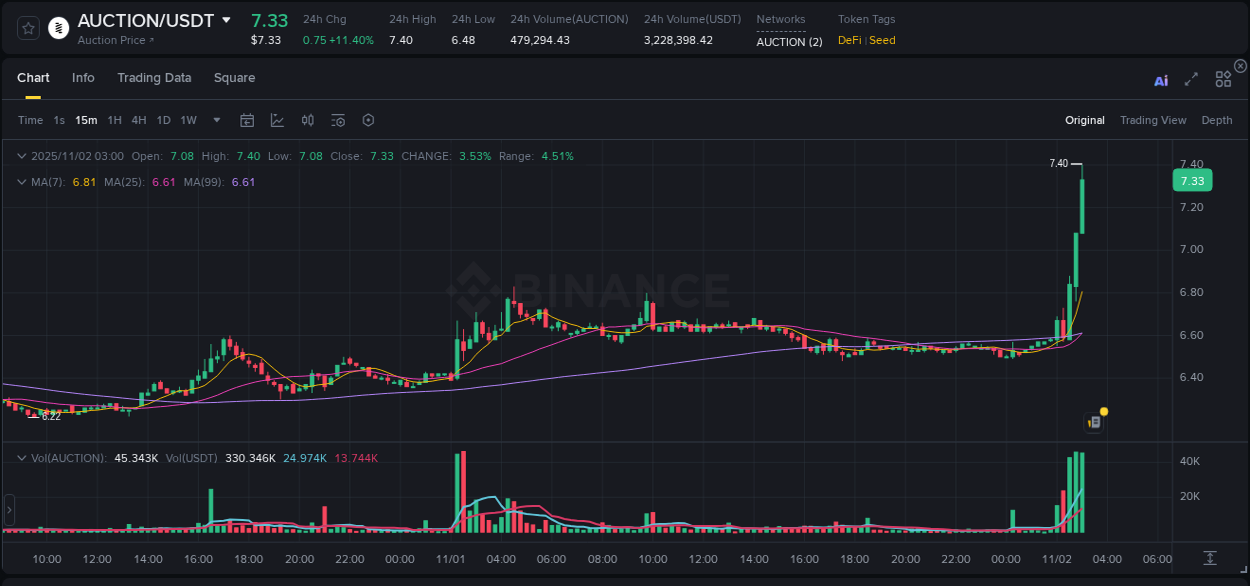Open the chart preferences gear icon
1250x586 pixels.
click(368, 120)
